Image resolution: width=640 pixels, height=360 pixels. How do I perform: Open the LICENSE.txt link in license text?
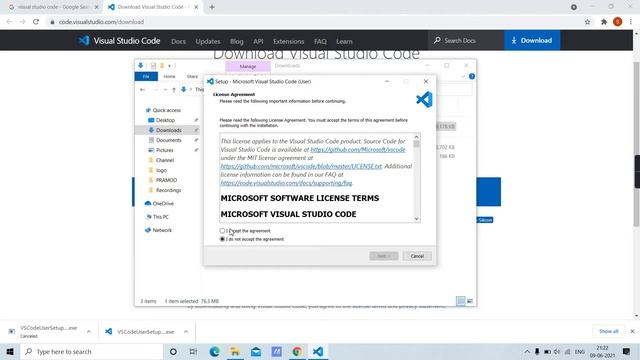pos(301,167)
